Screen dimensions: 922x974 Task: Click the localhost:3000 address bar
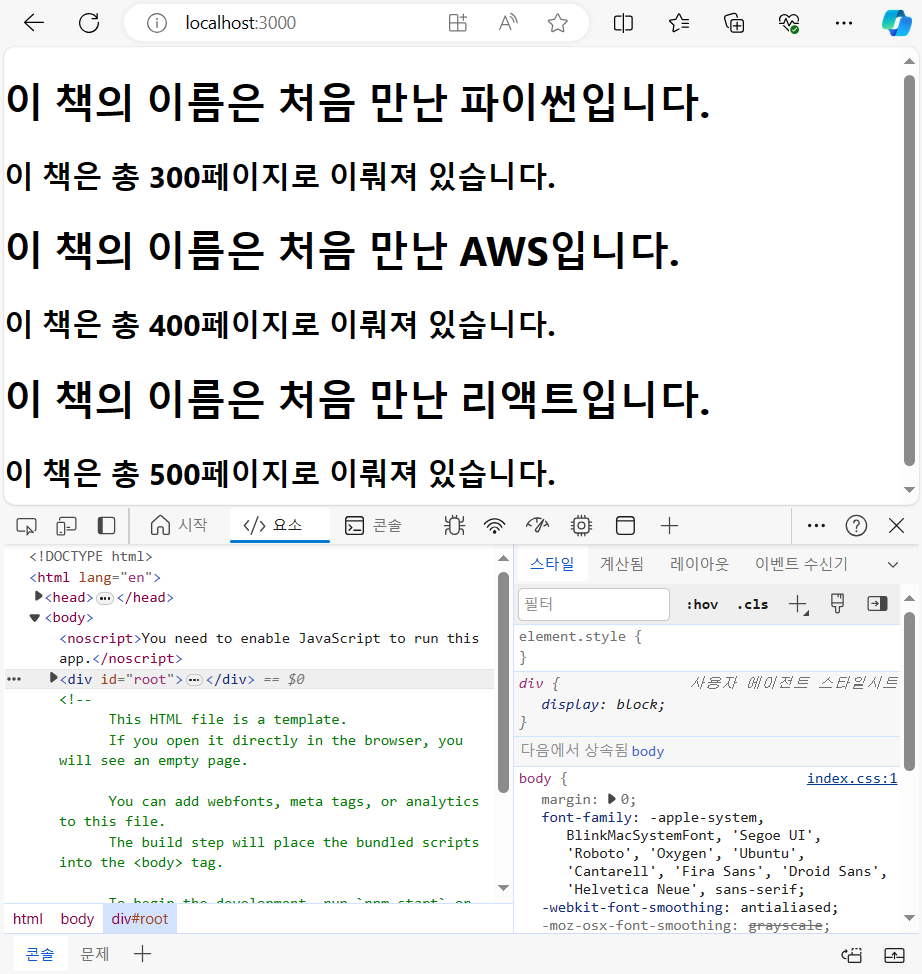click(x=241, y=23)
